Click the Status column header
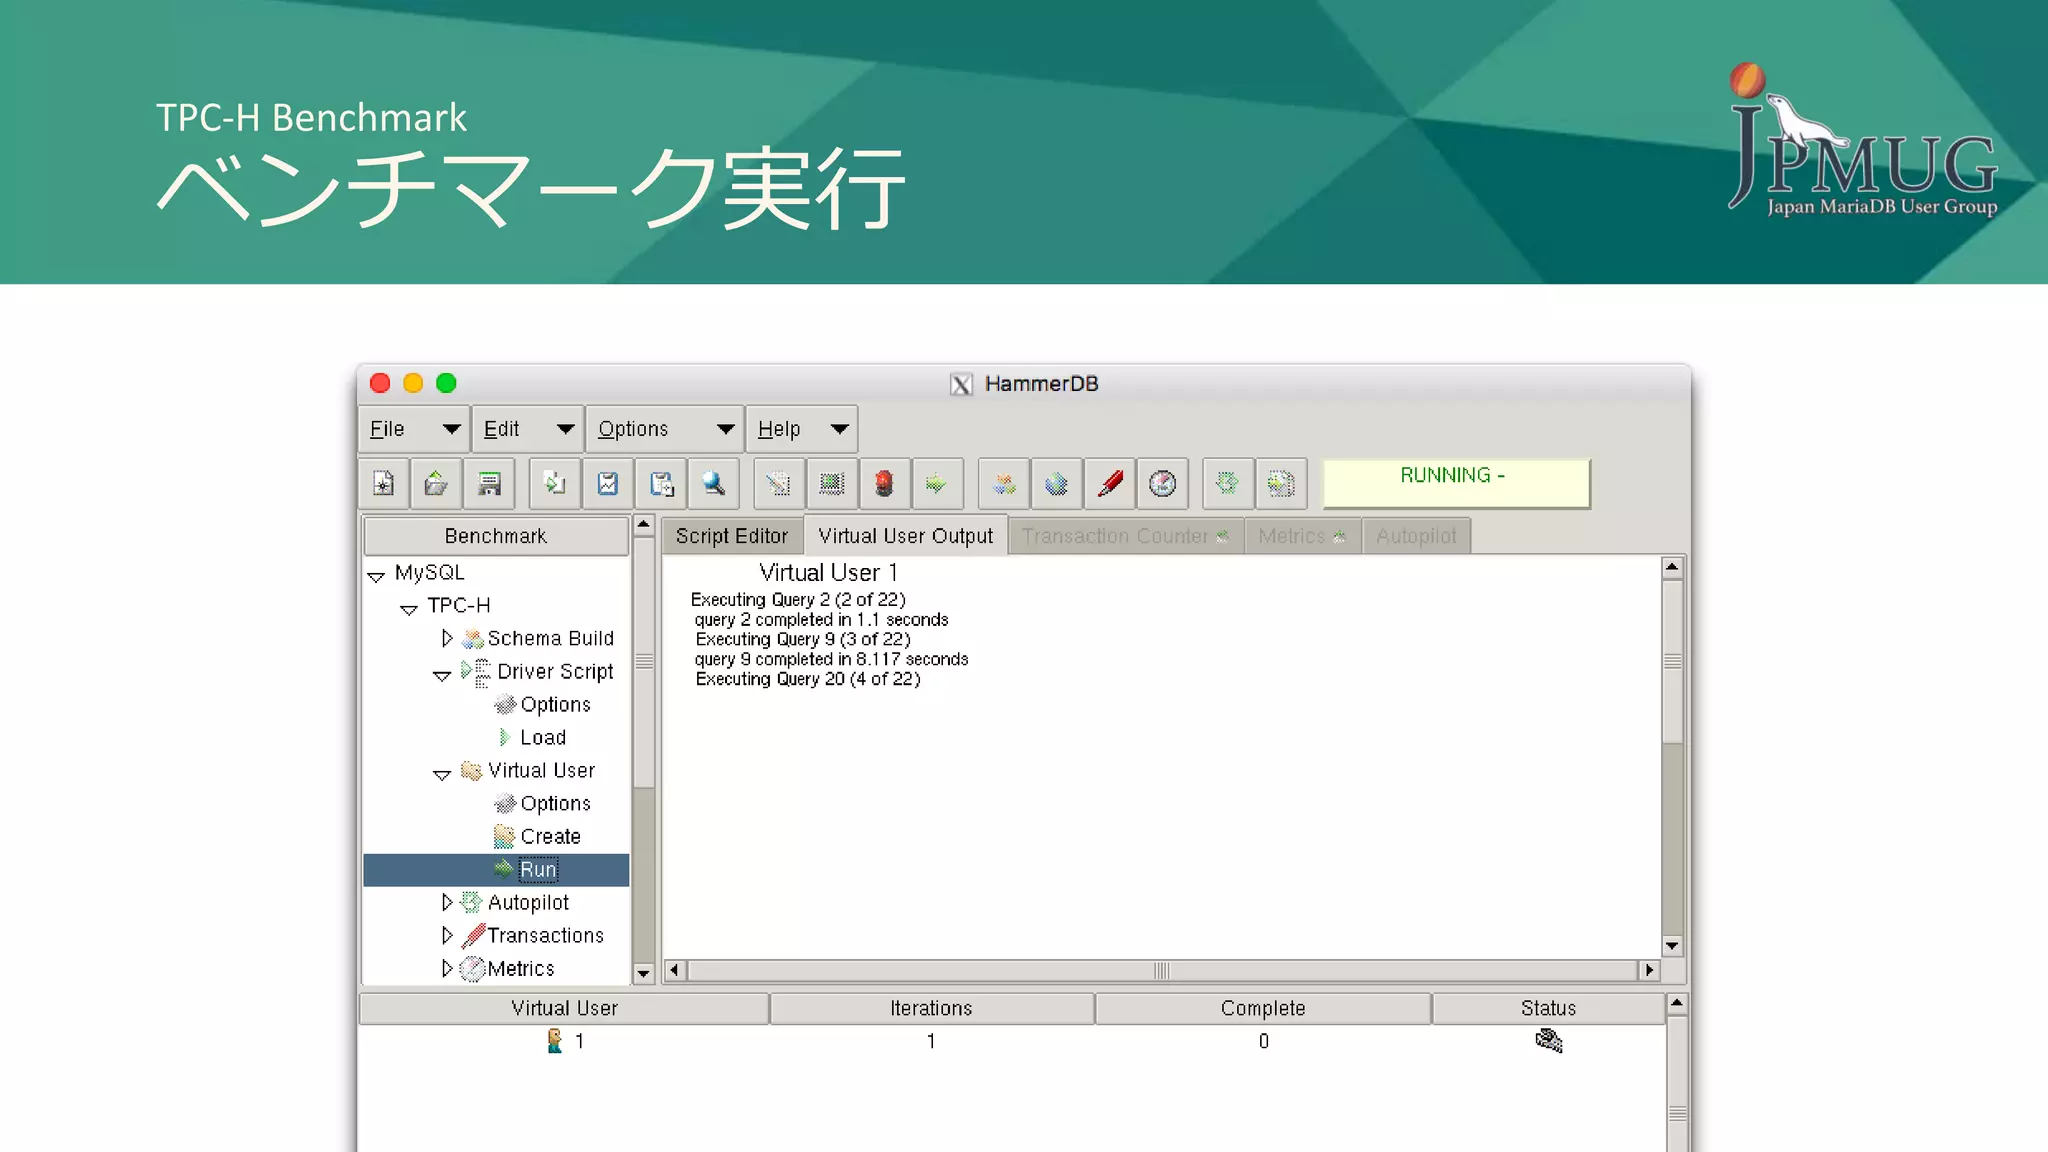The width and height of the screenshot is (2048, 1152). [1548, 1008]
